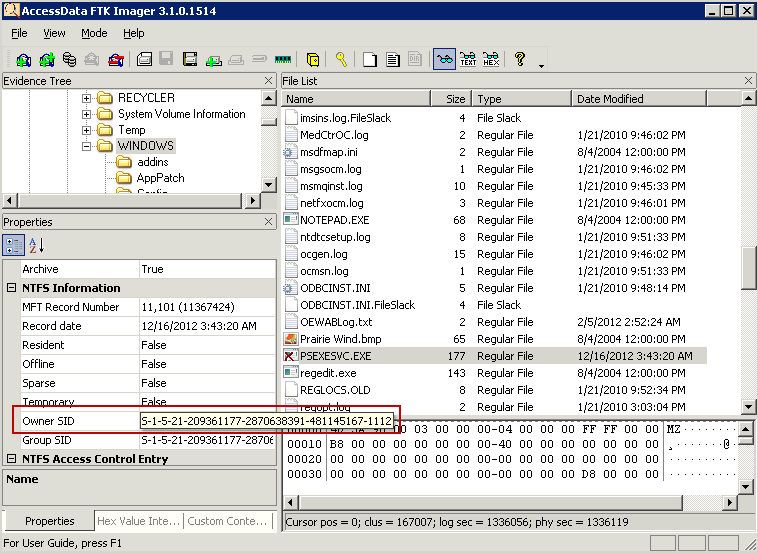This screenshot has height=553, width=758.
Task: Select ODBCINST.INI file row
Action: tap(495, 288)
